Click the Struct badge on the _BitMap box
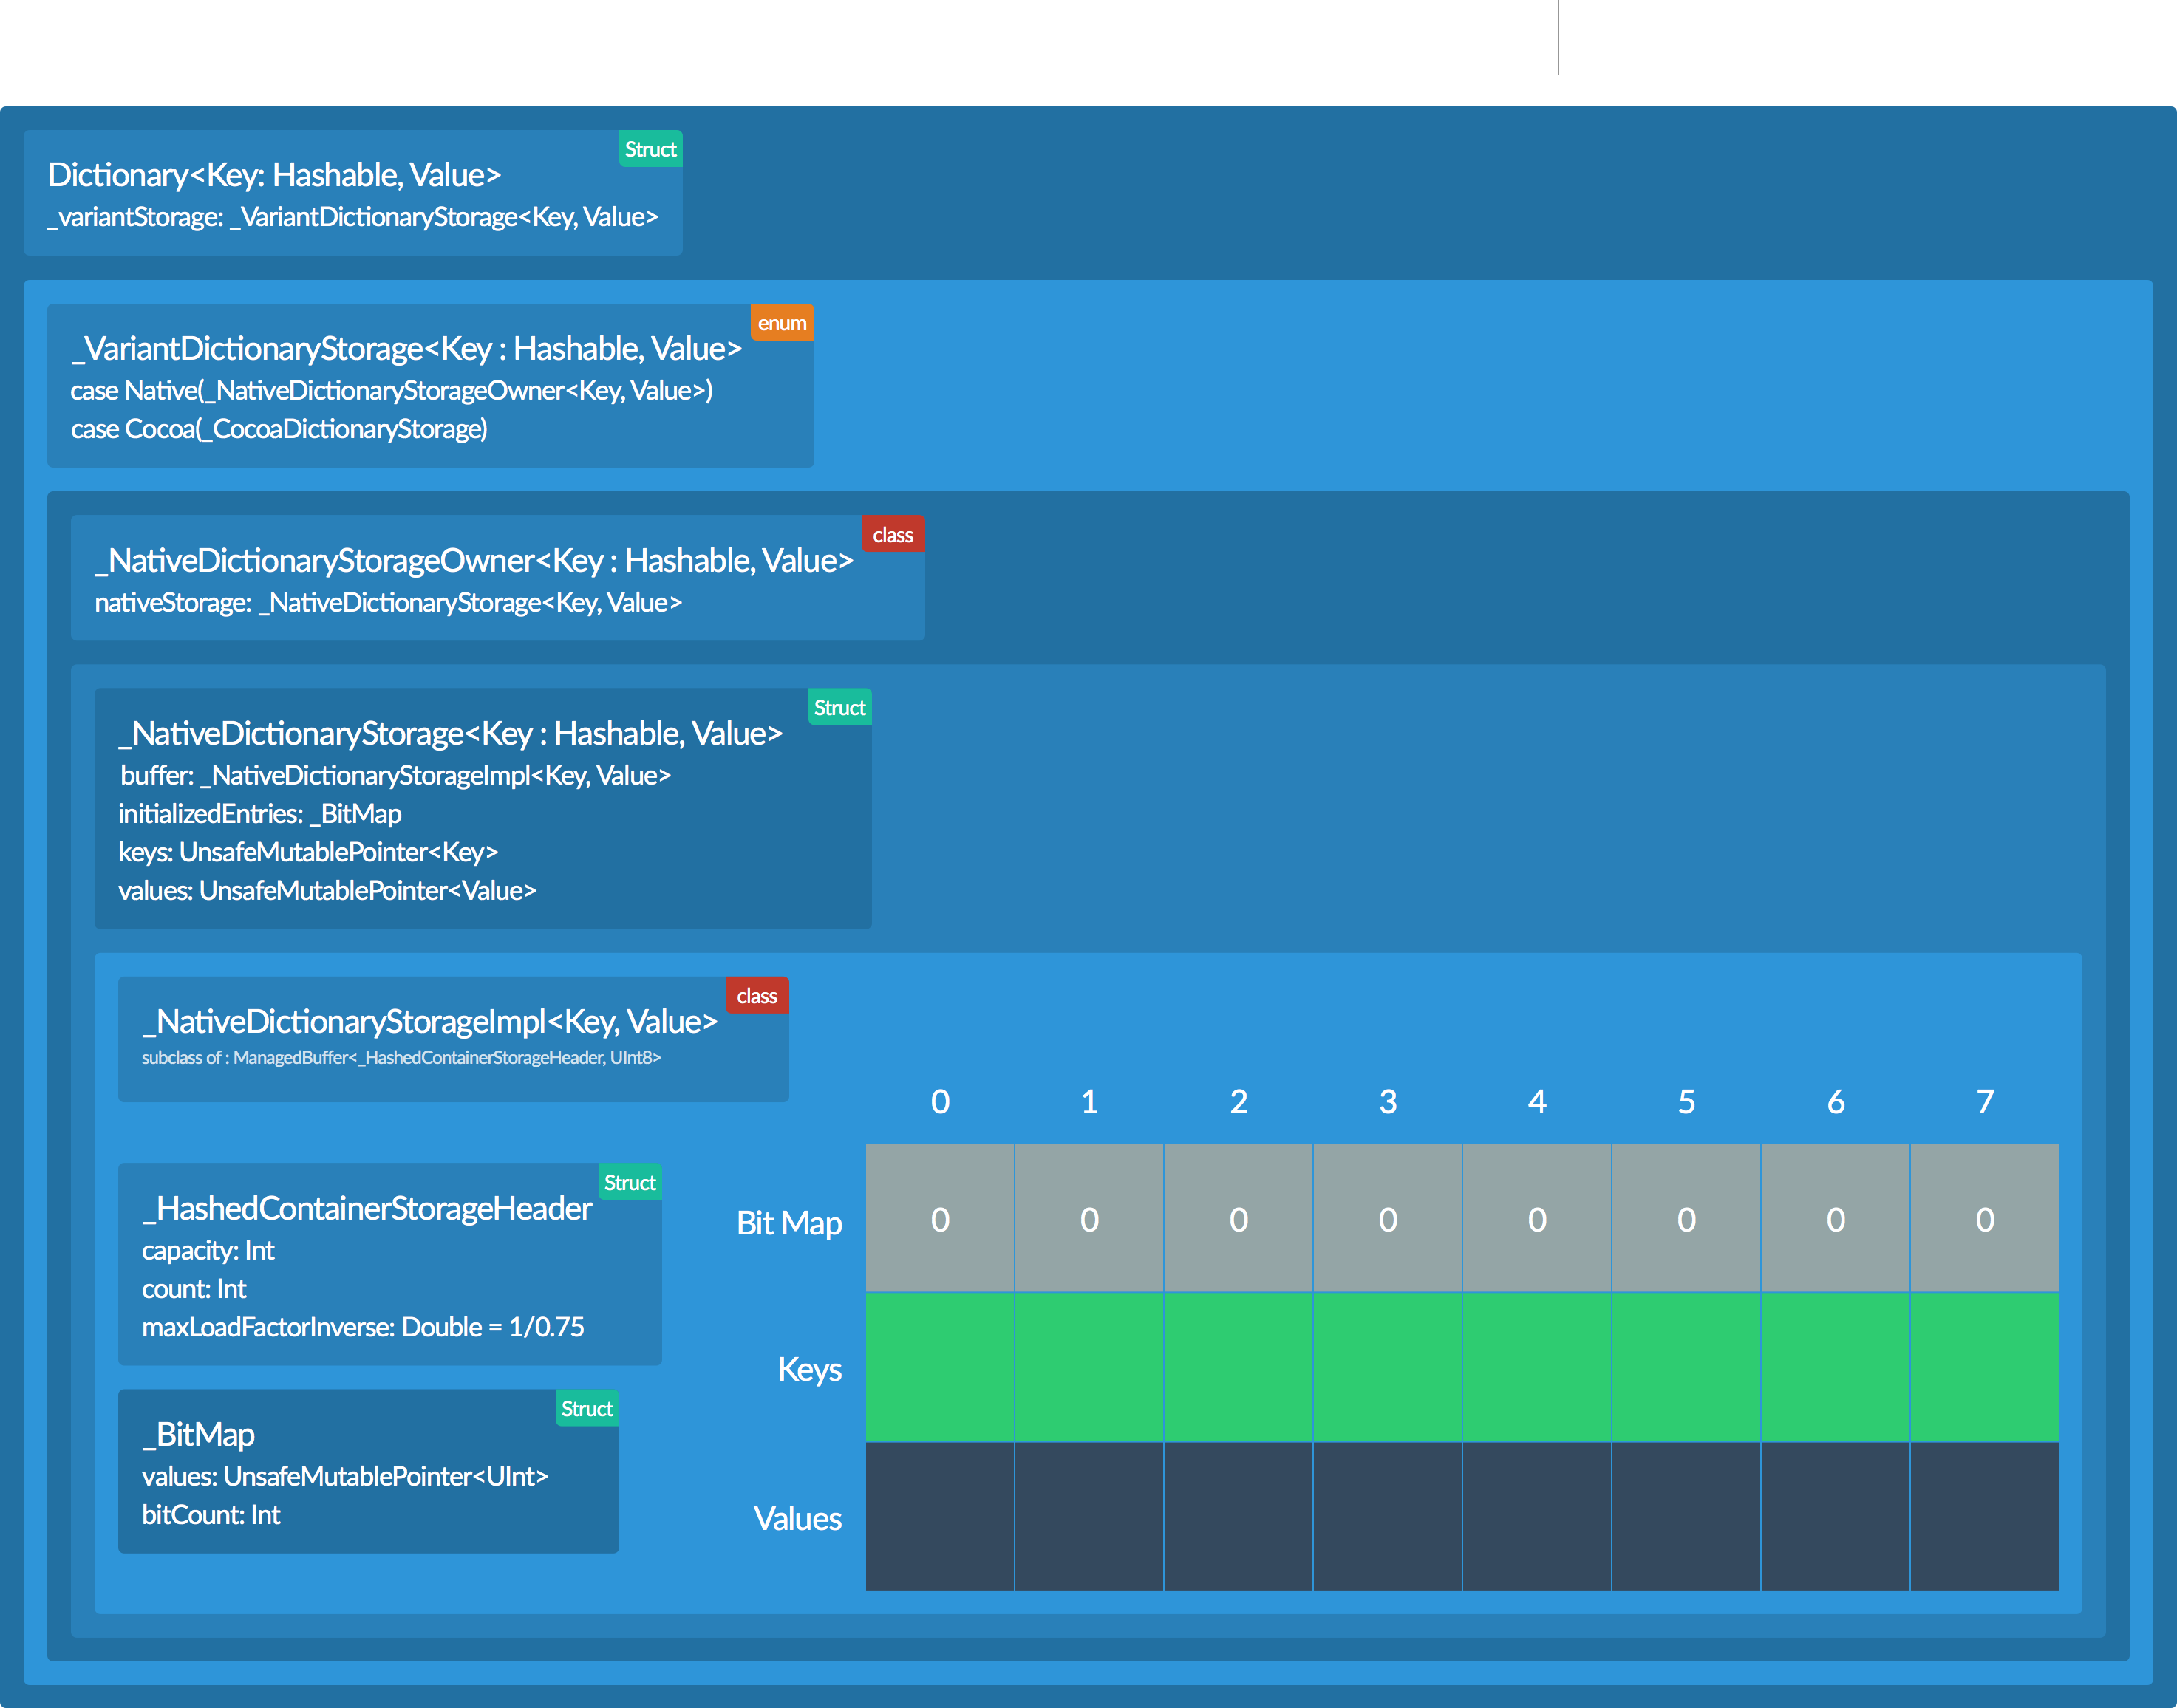 pyautogui.click(x=587, y=1409)
